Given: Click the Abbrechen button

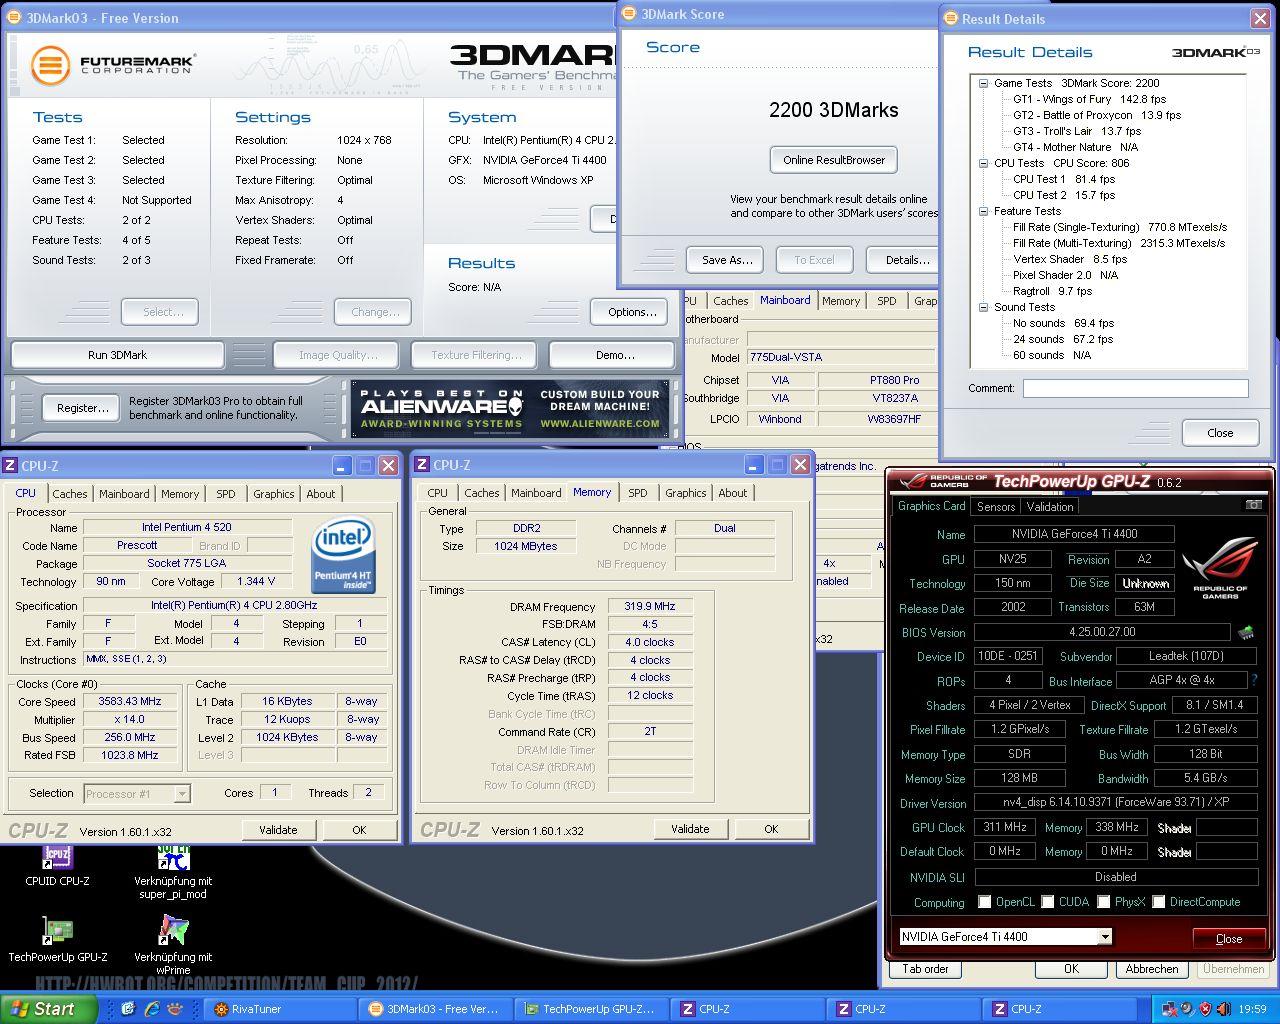Looking at the screenshot, I should (x=1152, y=969).
